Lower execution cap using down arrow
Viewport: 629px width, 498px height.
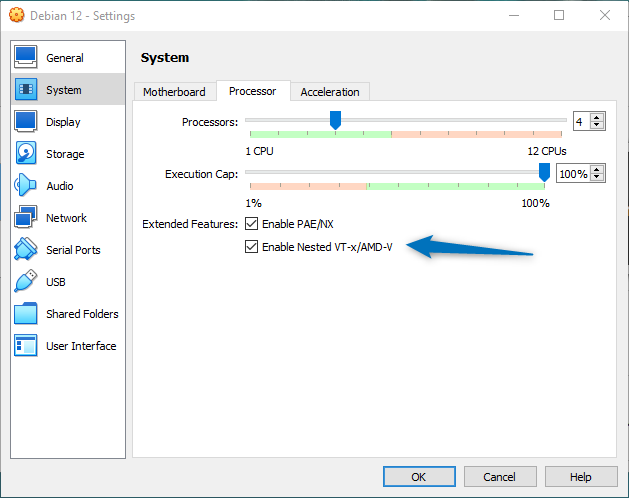[x=597, y=178]
